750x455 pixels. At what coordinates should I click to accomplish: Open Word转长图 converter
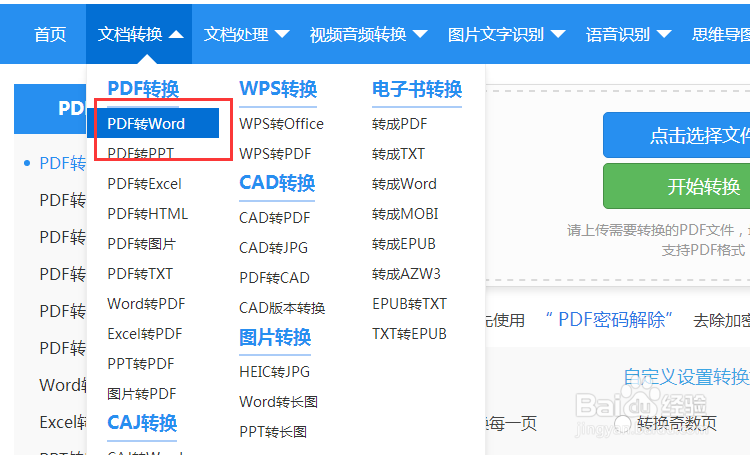click(x=278, y=402)
